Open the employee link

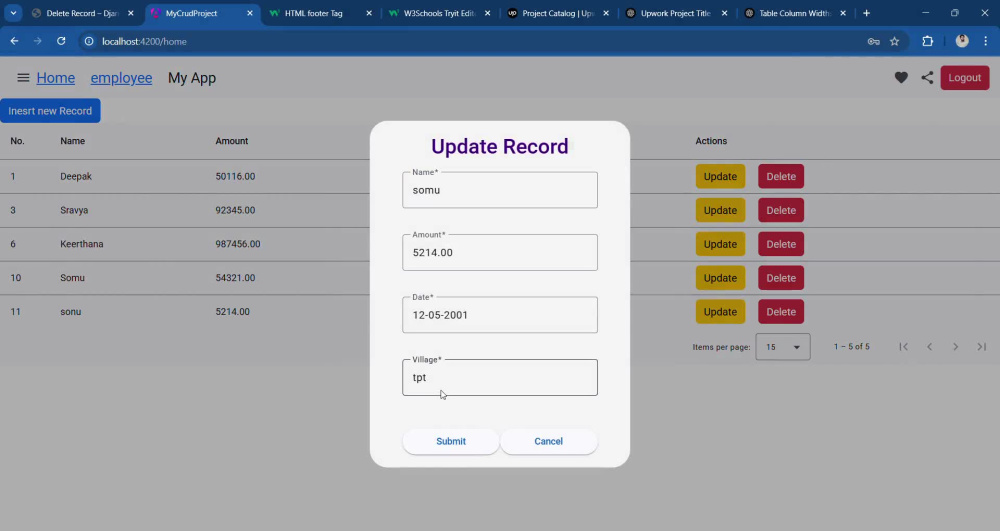point(121,78)
